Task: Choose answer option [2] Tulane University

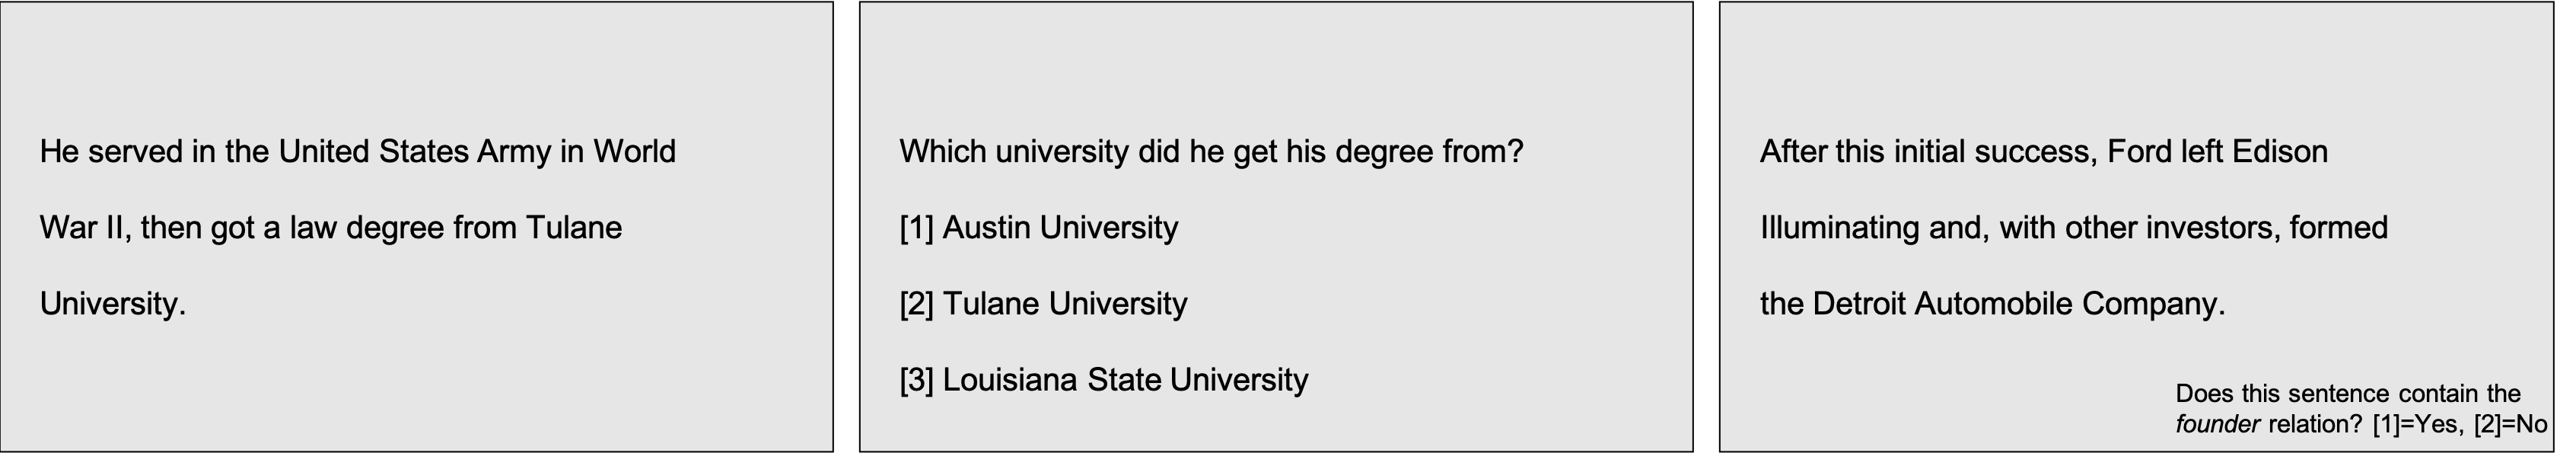Action: click(1044, 304)
